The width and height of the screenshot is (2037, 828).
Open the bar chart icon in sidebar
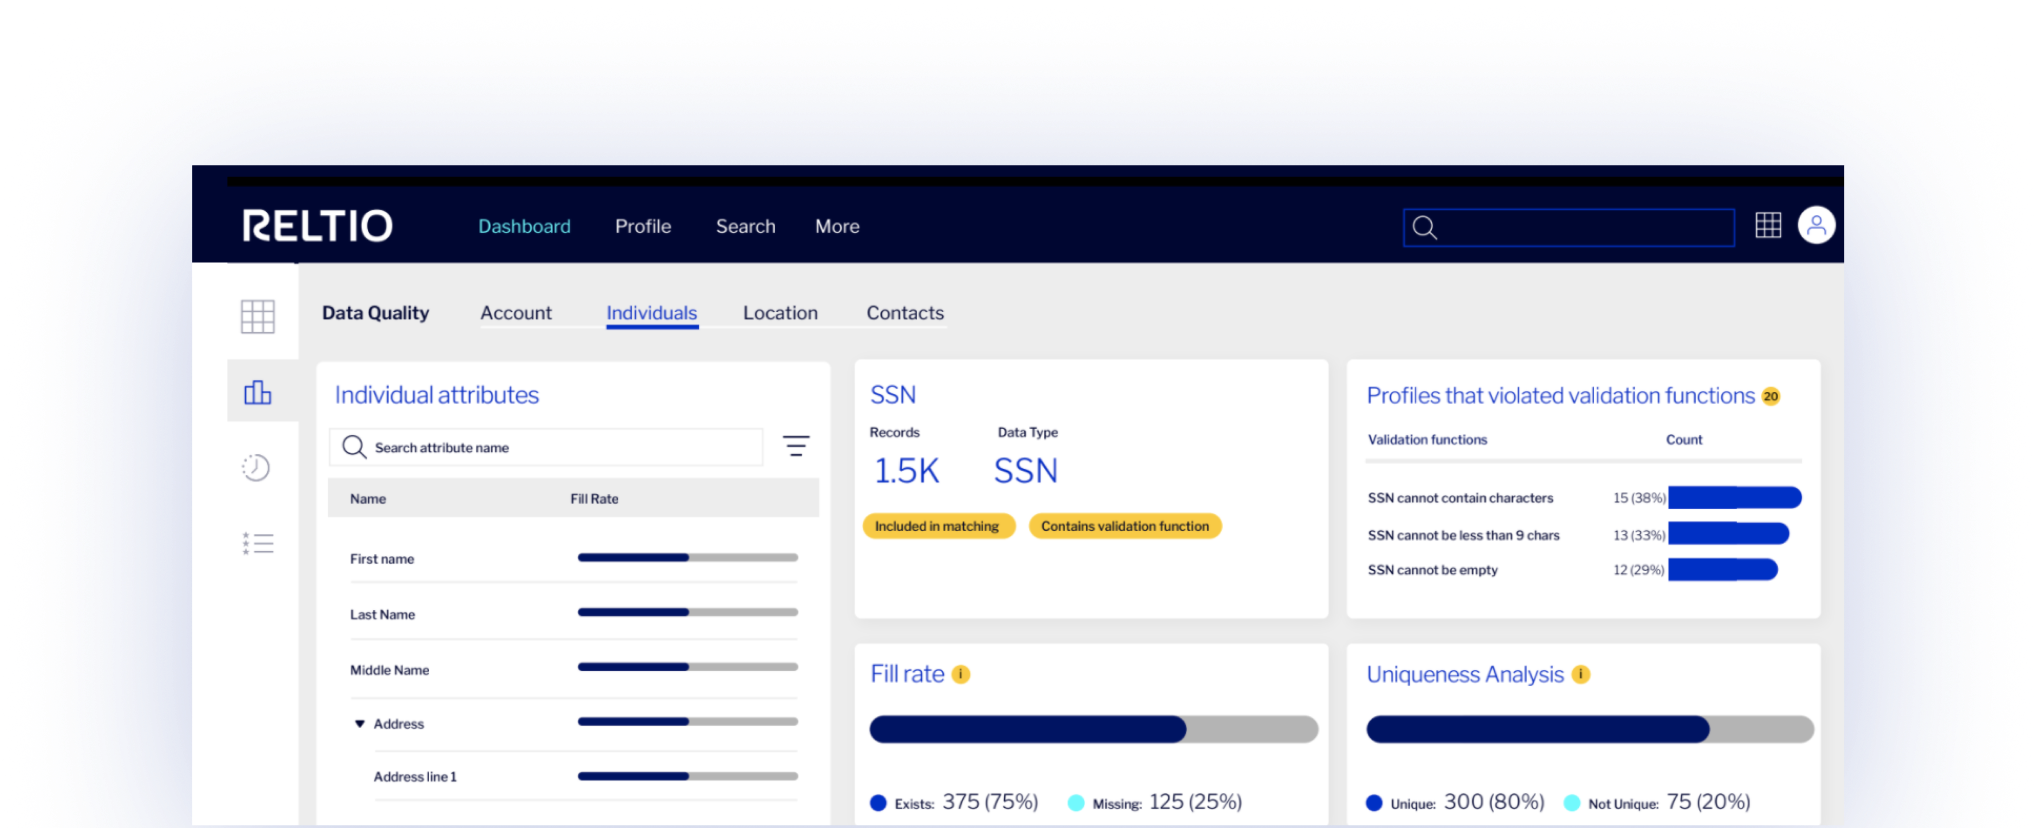pyautogui.click(x=257, y=392)
